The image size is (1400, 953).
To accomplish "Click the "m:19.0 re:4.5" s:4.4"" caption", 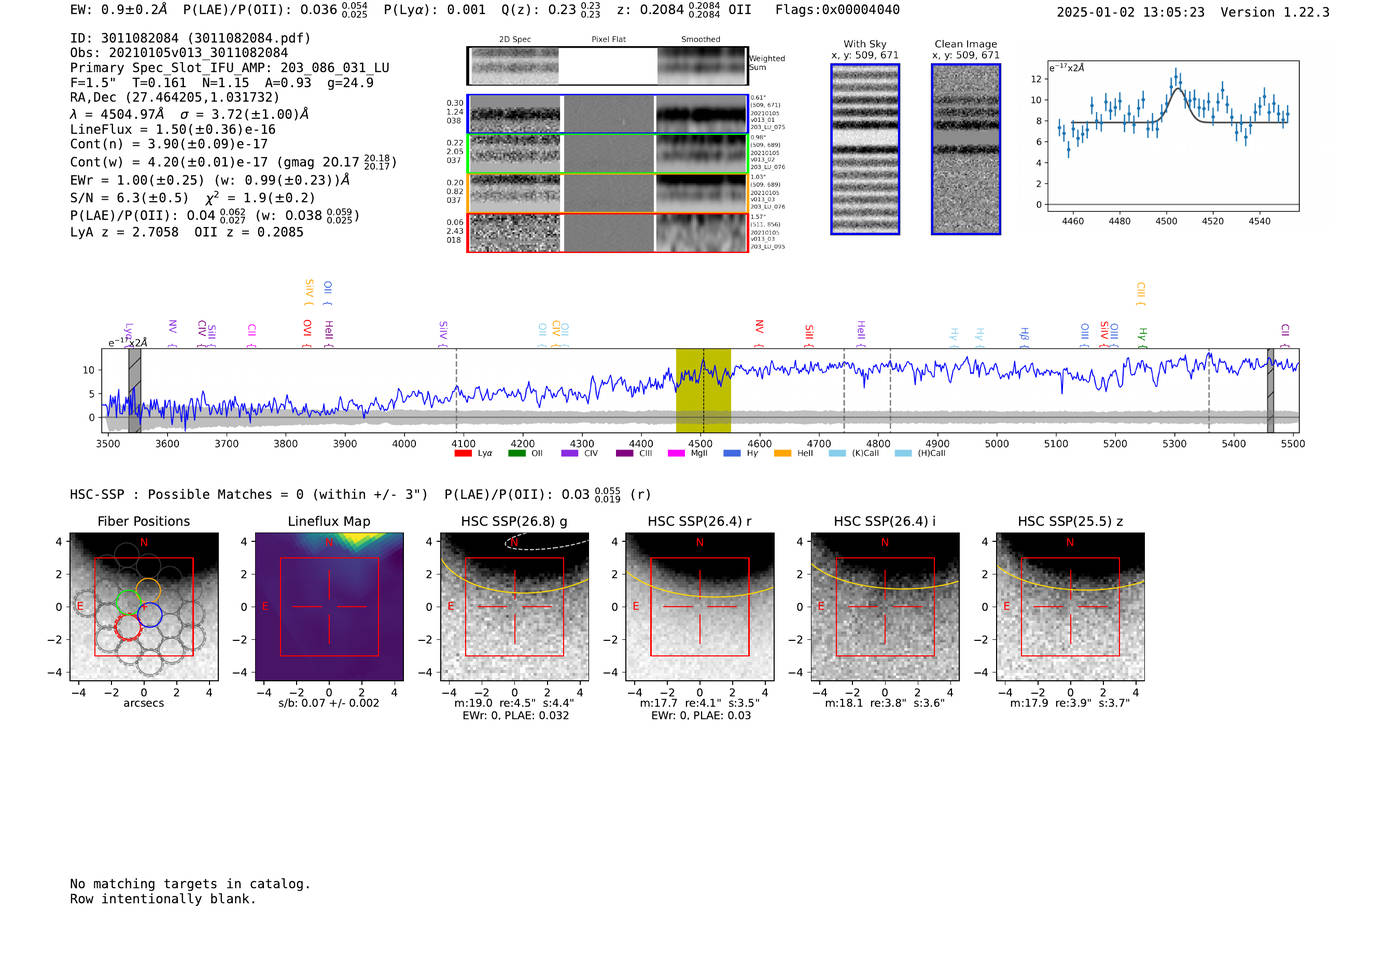I will (x=514, y=703).
